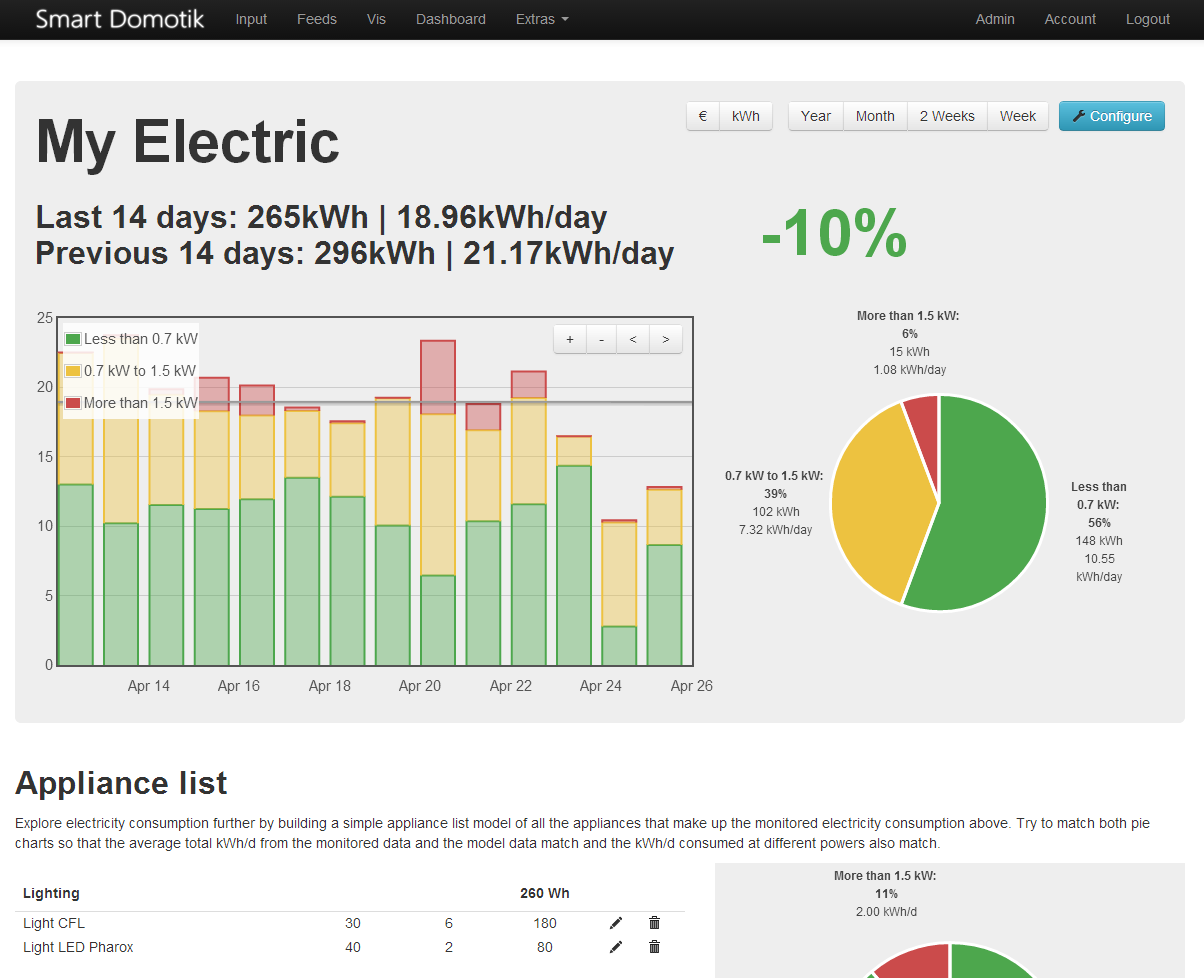The image size is (1204, 978).
Task: Click the Apr 20 bar in the chart
Action: [x=438, y=503]
